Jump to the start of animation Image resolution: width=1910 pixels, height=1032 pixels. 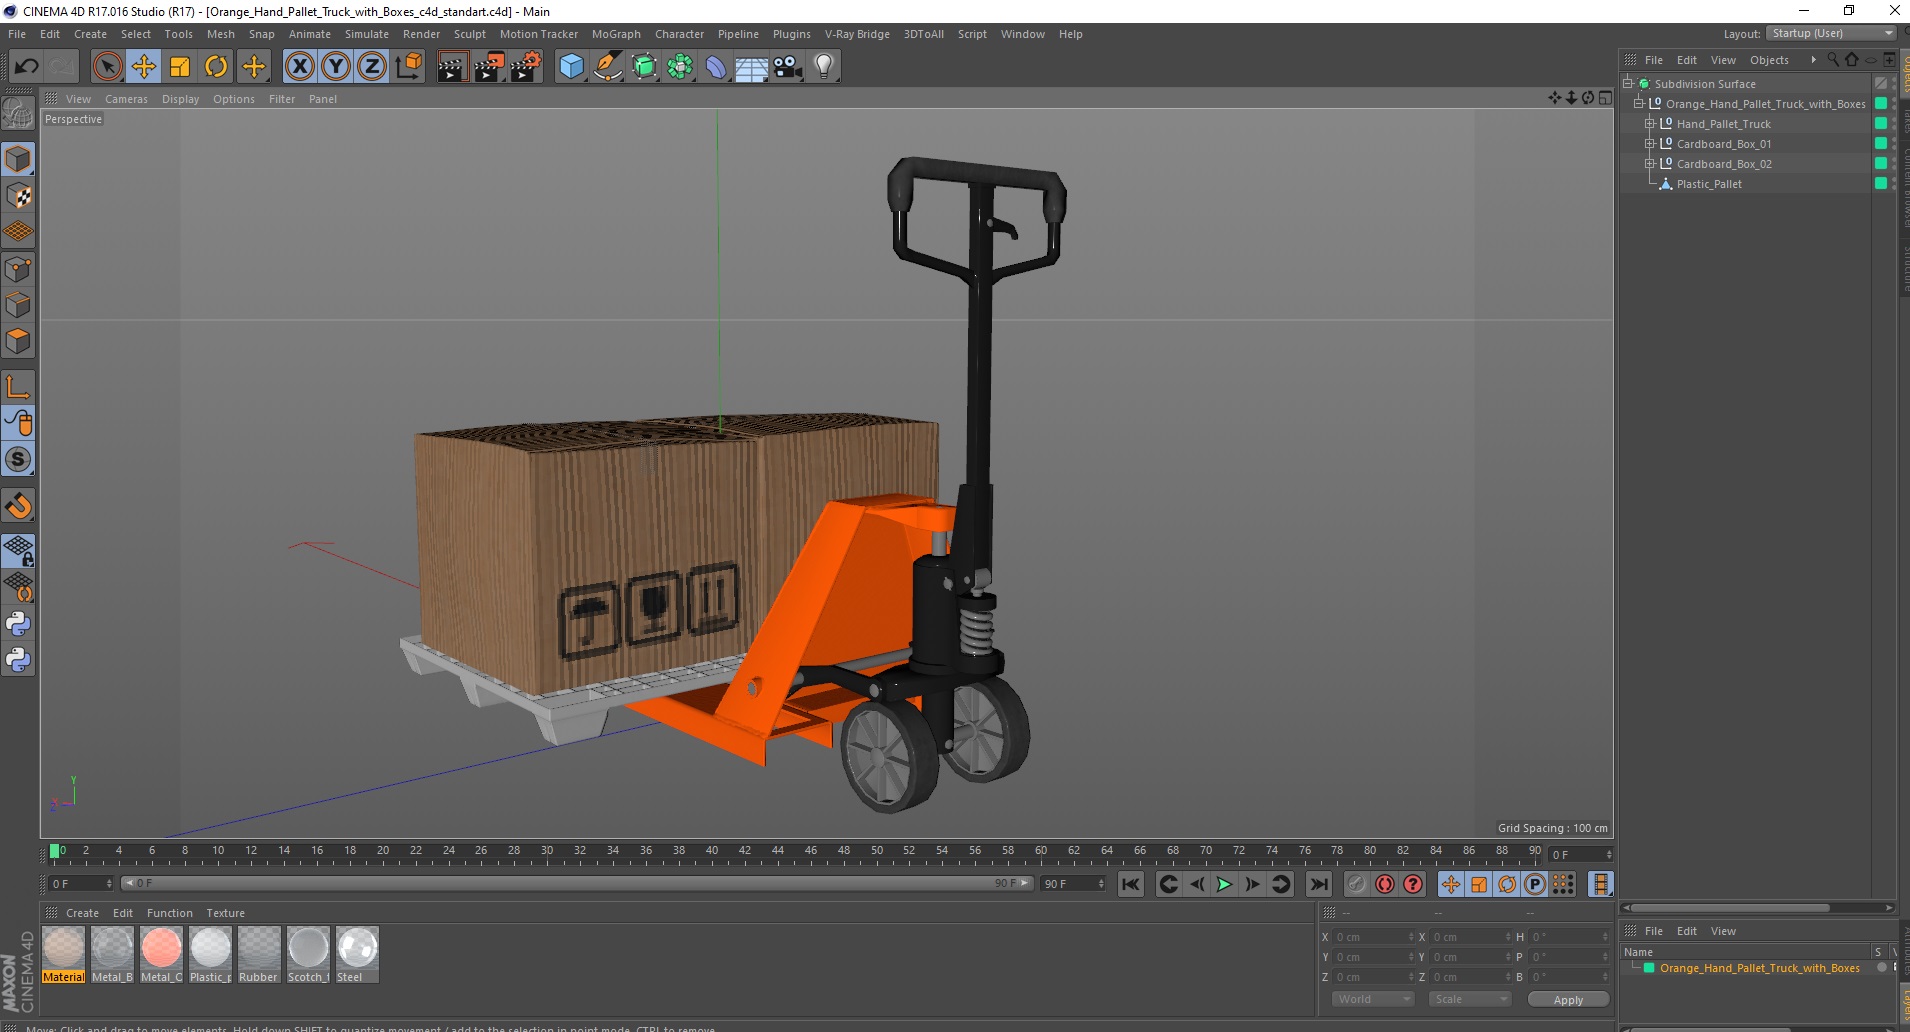1131,884
